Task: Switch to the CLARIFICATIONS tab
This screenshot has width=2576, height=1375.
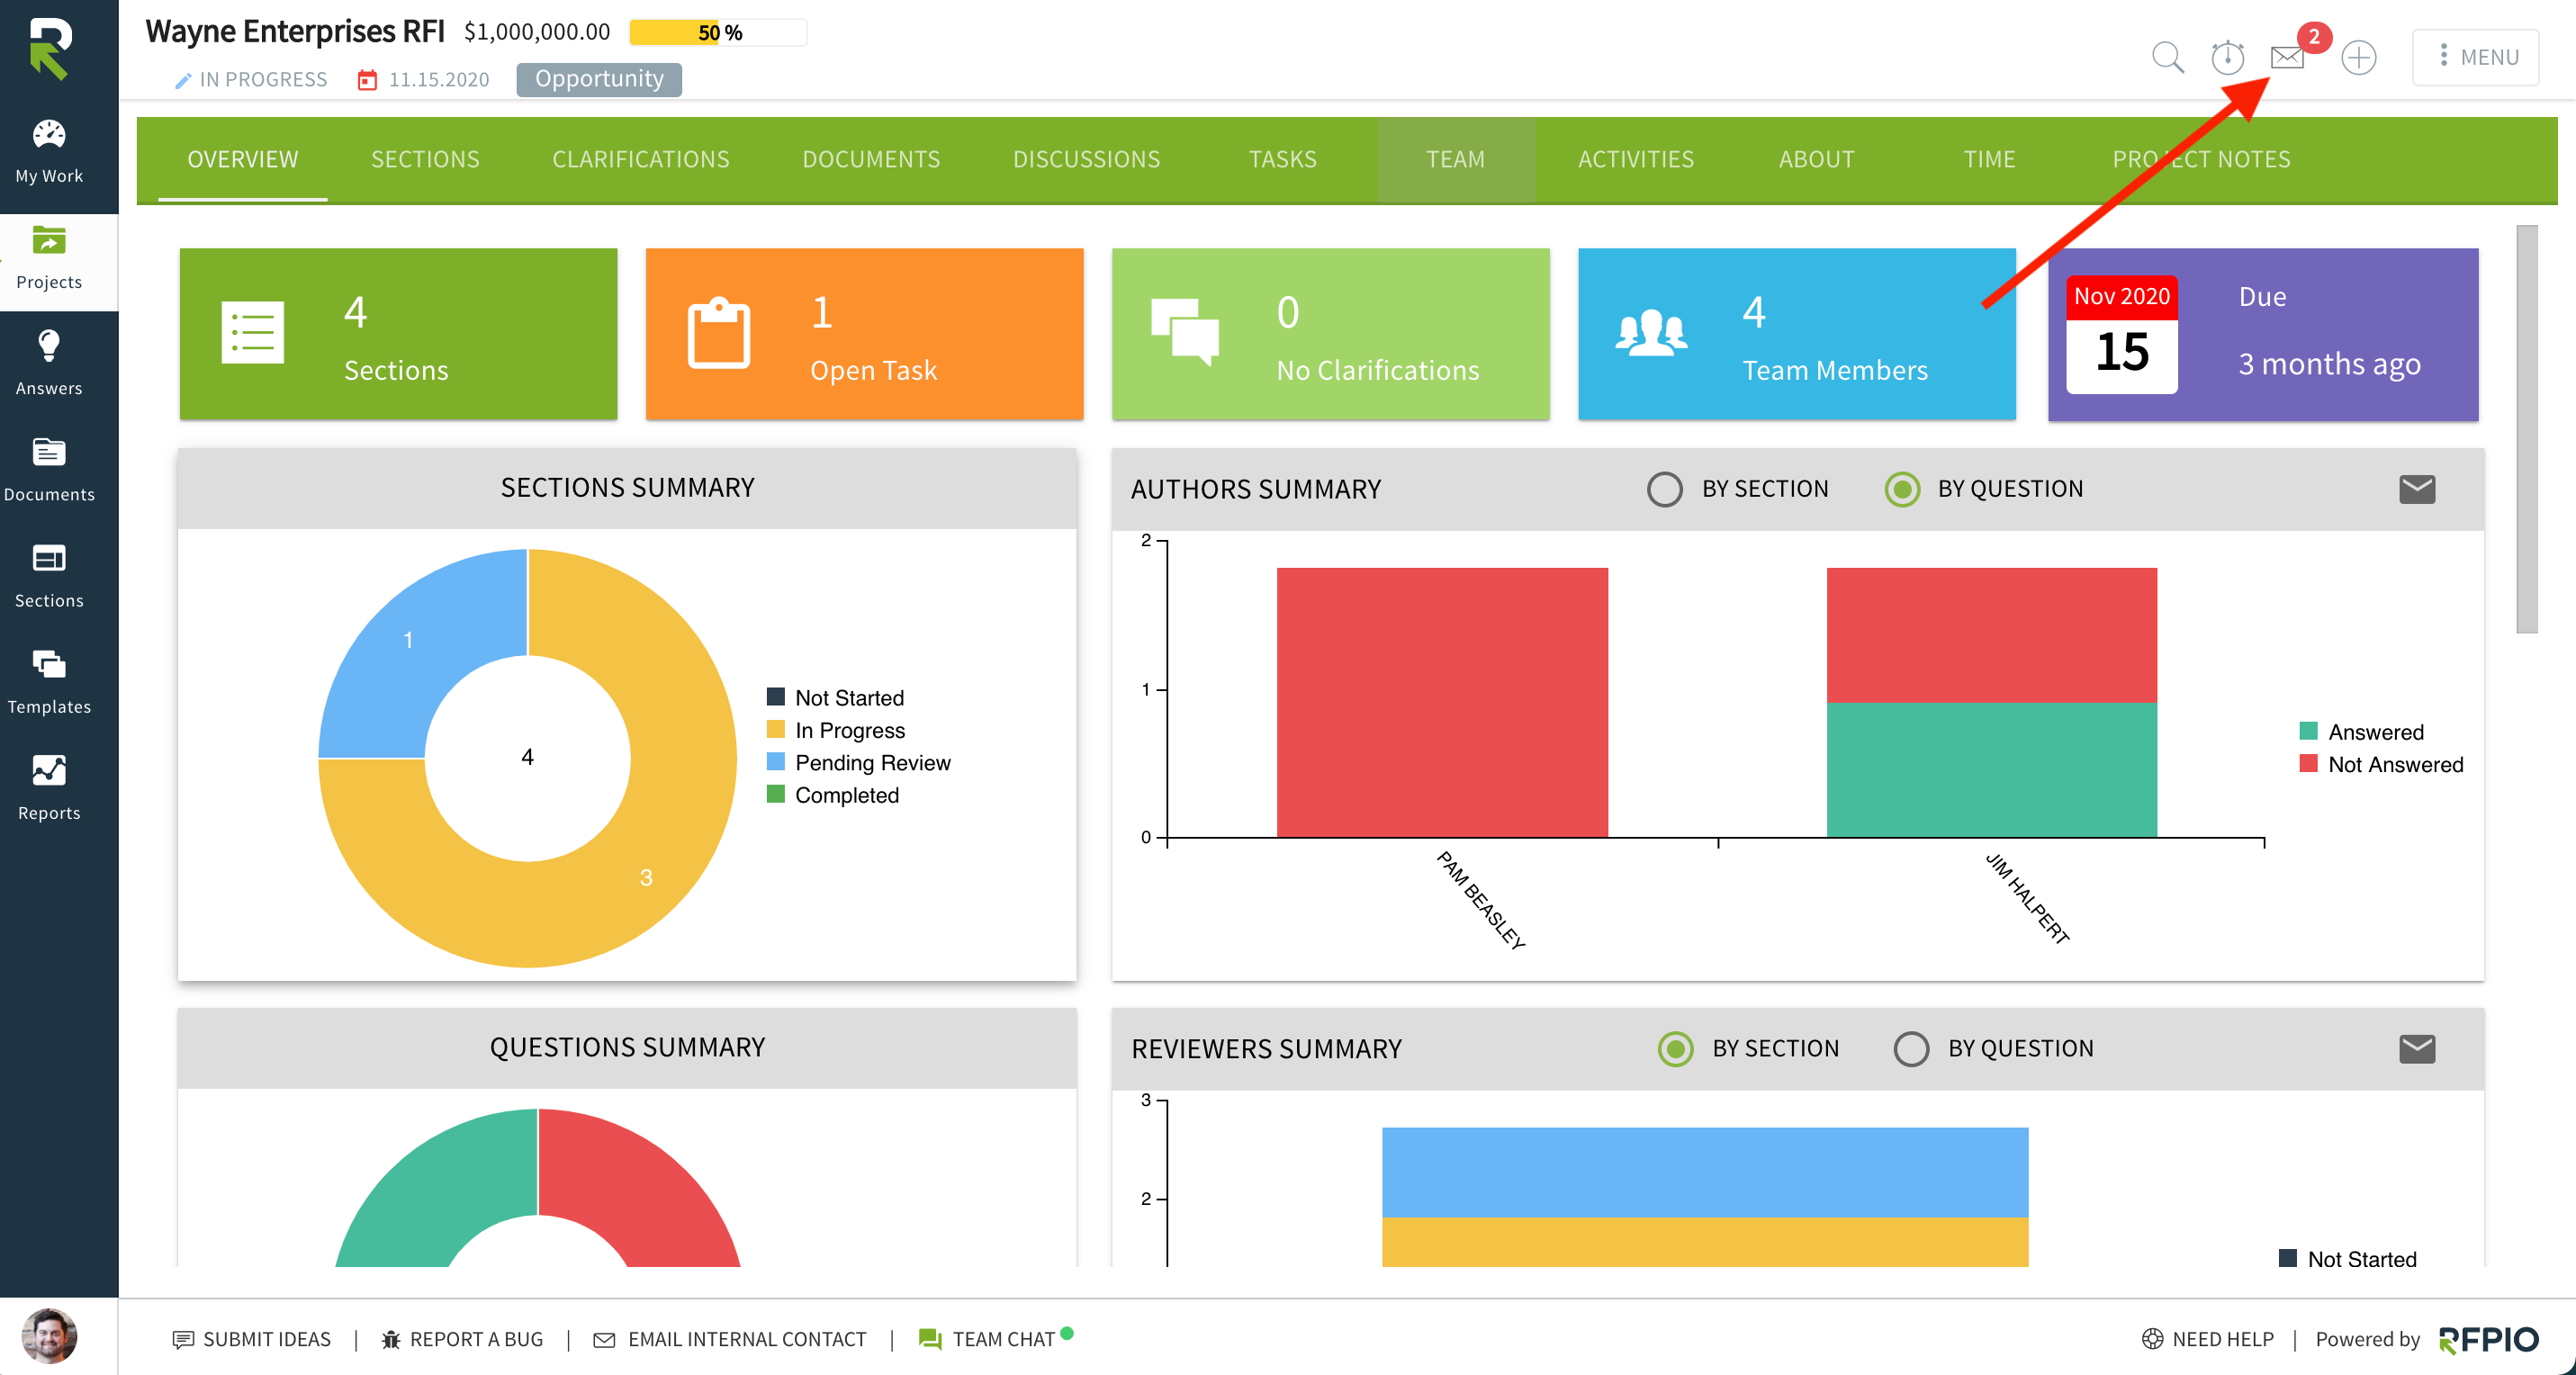Action: 640,159
